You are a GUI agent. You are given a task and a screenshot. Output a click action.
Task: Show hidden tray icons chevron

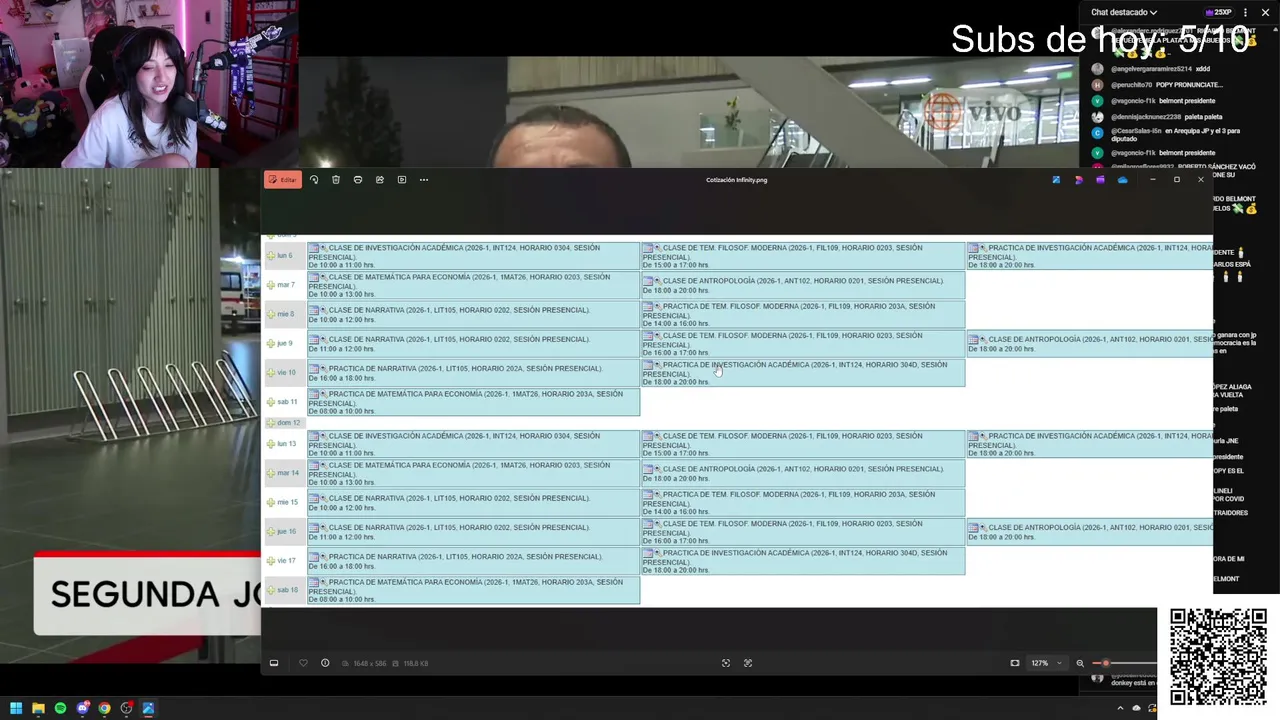[x=1120, y=708]
